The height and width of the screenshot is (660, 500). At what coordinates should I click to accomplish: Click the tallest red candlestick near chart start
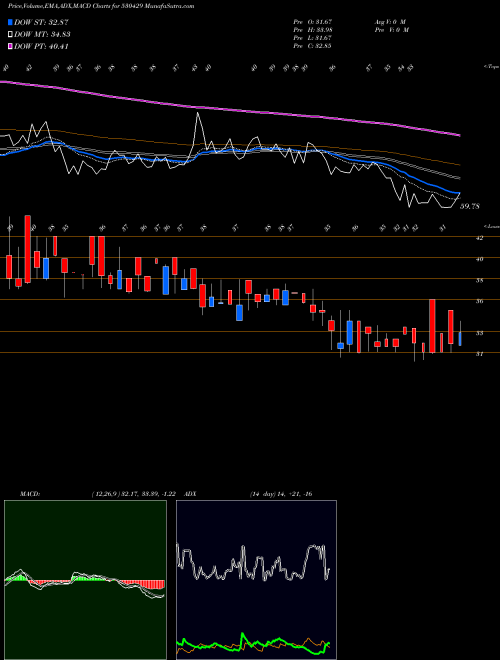pos(27,249)
